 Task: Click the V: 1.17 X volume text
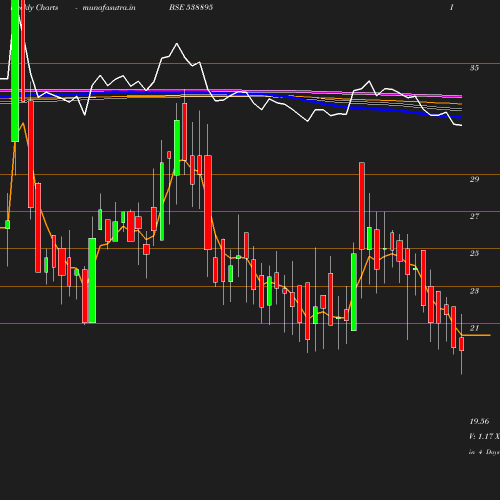click(484, 436)
